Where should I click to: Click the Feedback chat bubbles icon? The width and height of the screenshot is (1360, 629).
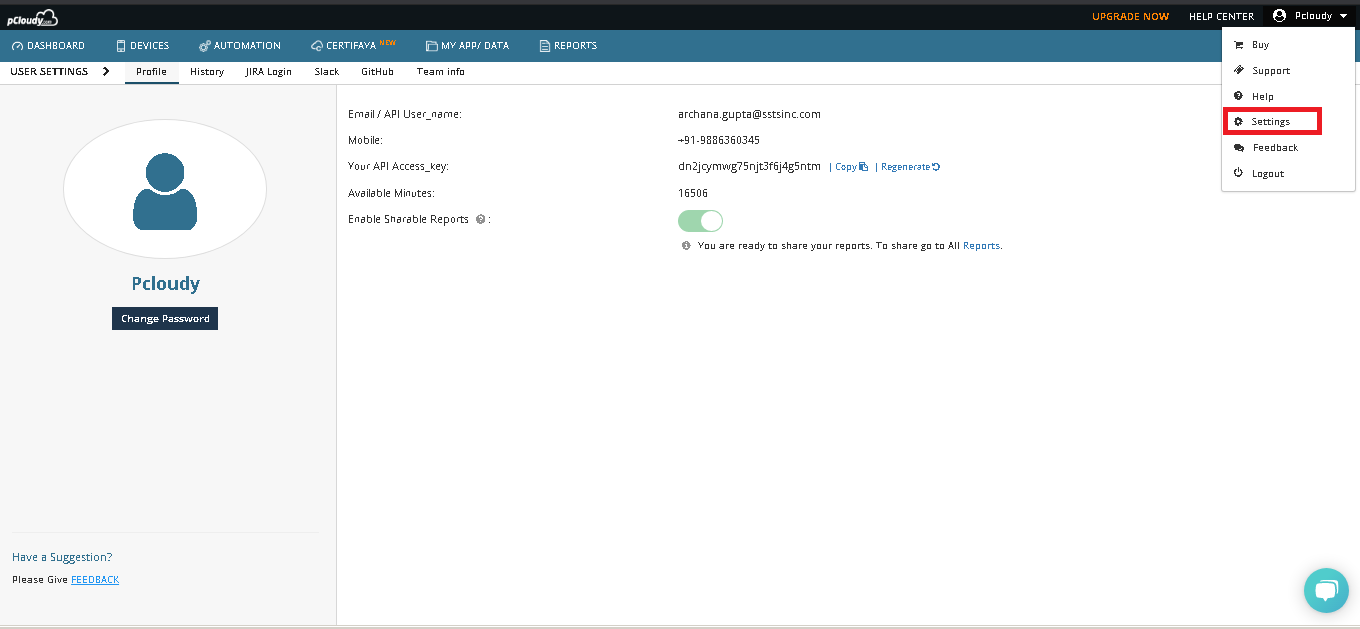1239,148
